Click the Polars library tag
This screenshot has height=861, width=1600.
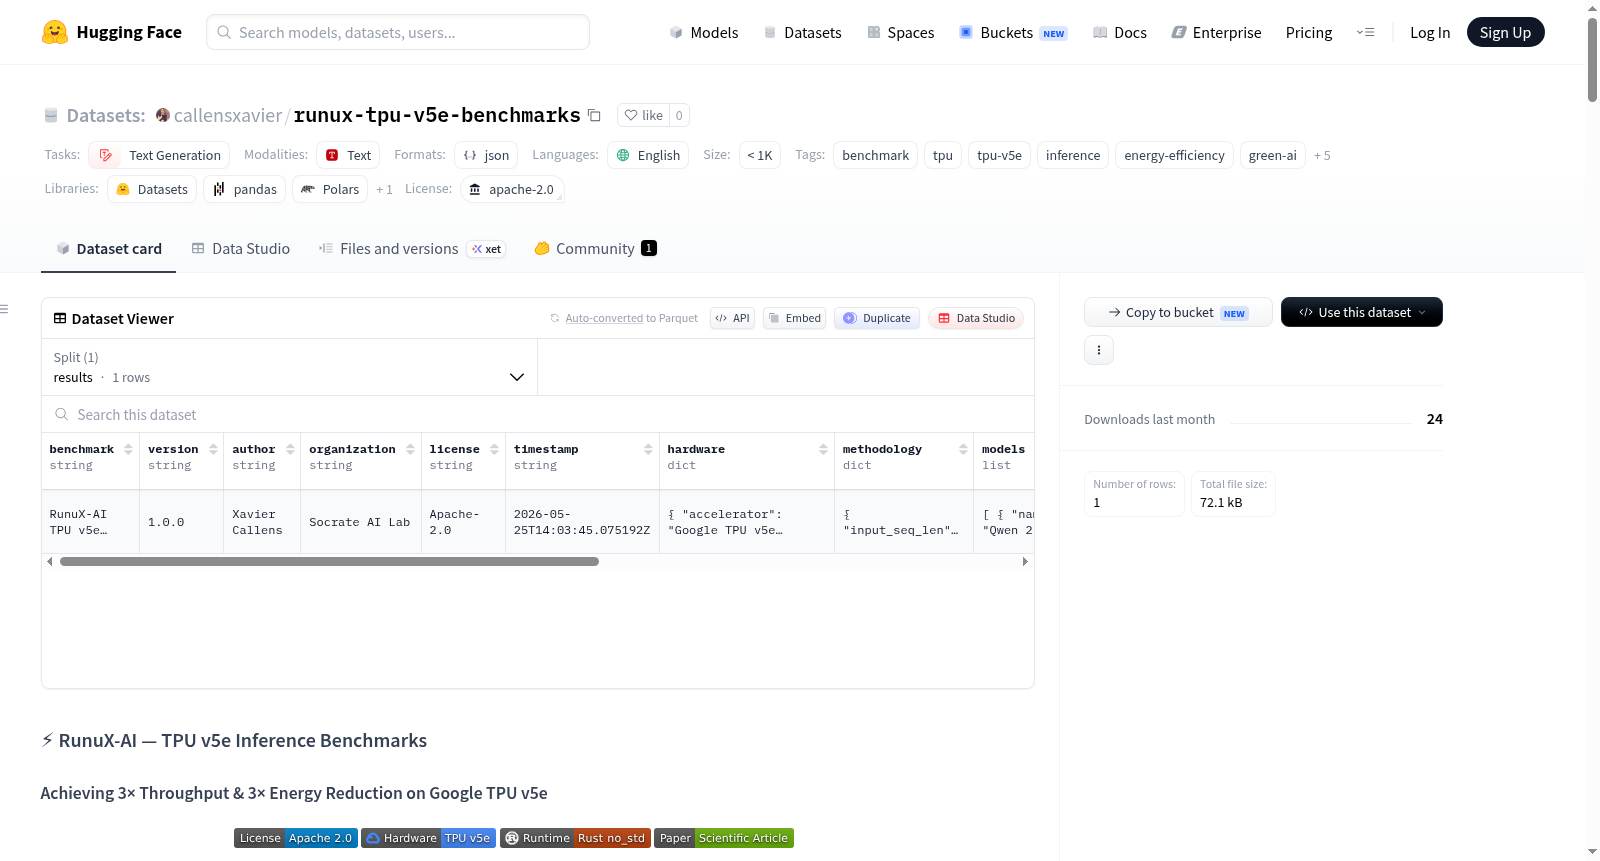[x=330, y=189]
